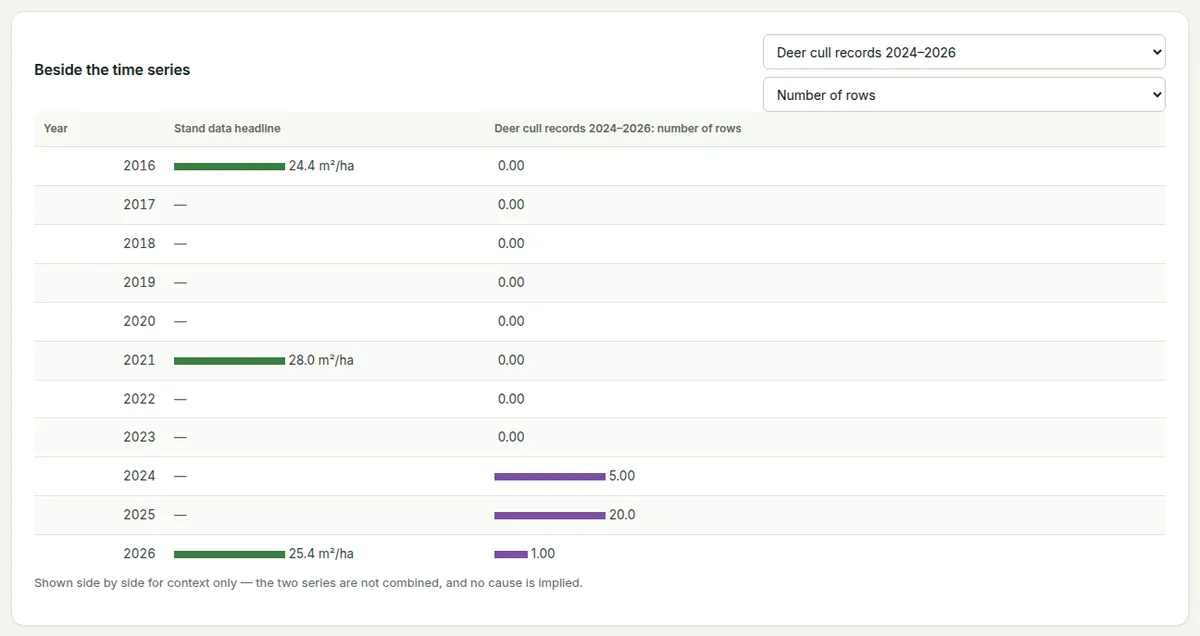Click the Beside the time series heading
Screen dimensions: 1200x636
(112, 70)
